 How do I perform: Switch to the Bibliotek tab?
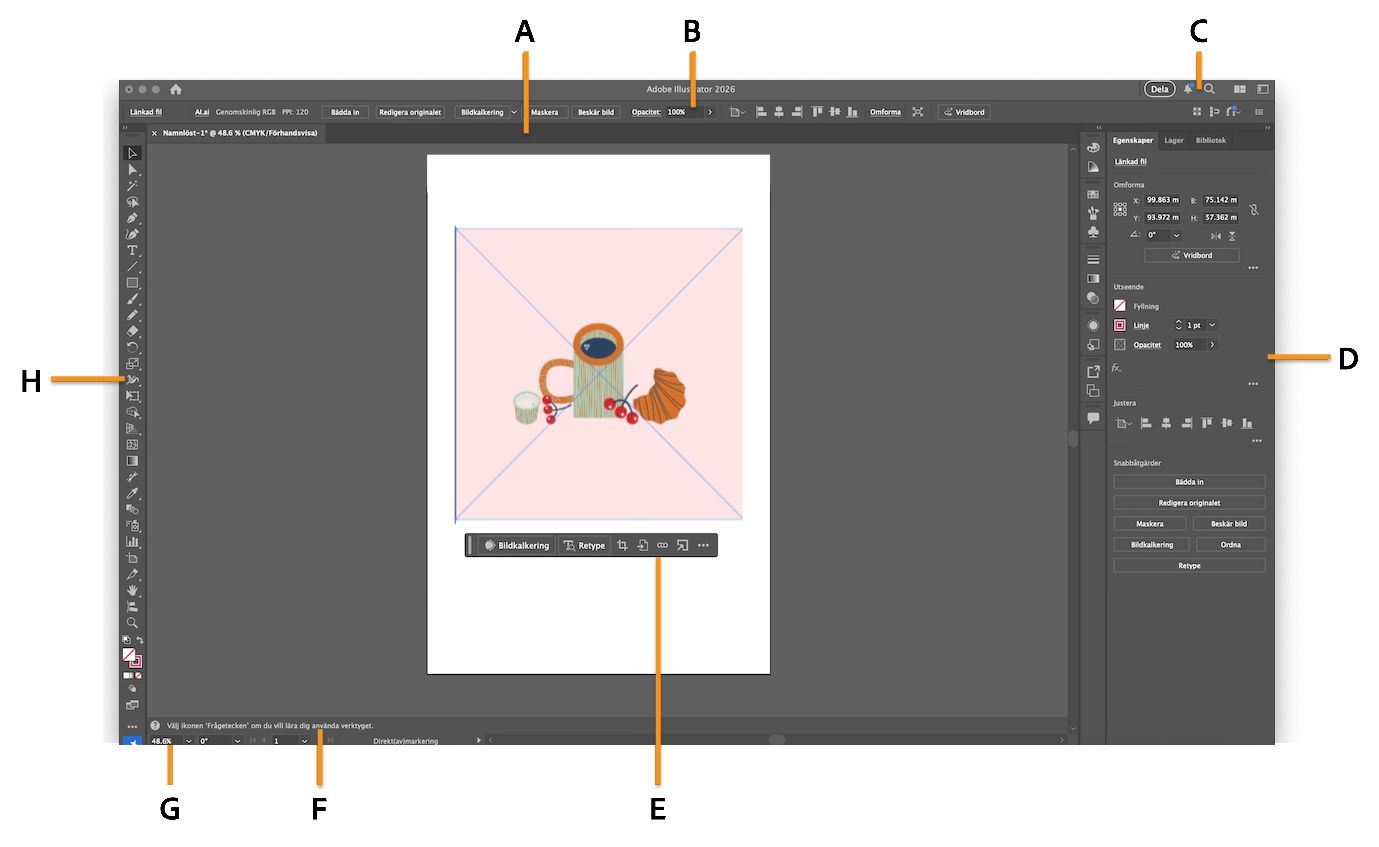[1210, 141]
